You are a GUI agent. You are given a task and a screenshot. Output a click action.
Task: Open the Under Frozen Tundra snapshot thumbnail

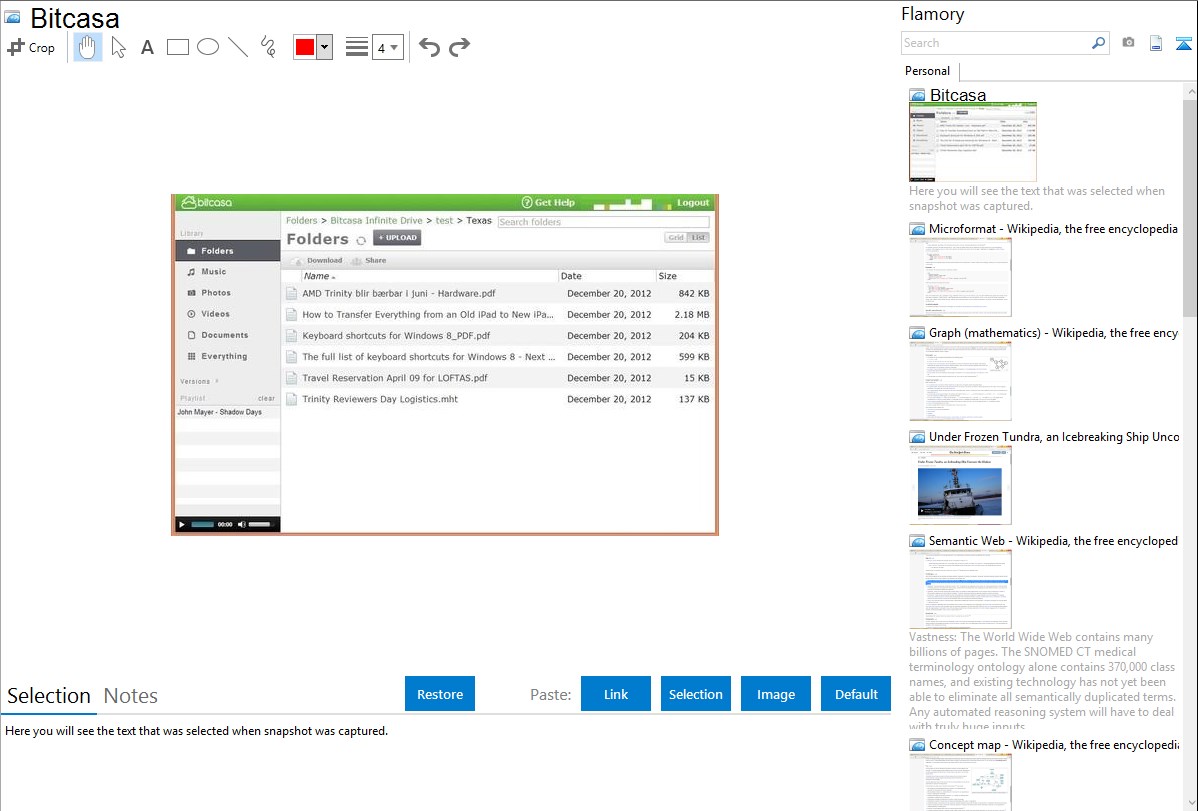(960, 485)
